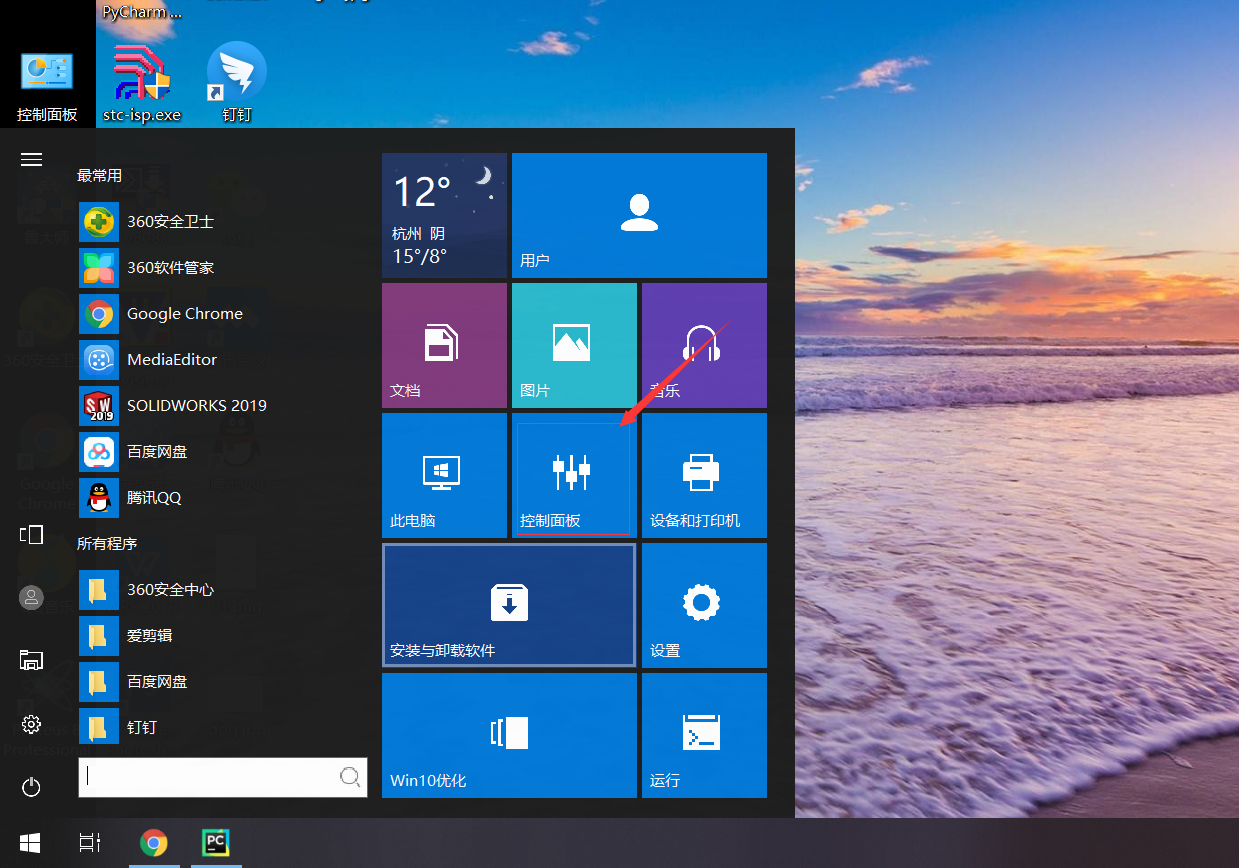
Task: Click the tablet mode icon in Start sidebar
Action: point(31,534)
